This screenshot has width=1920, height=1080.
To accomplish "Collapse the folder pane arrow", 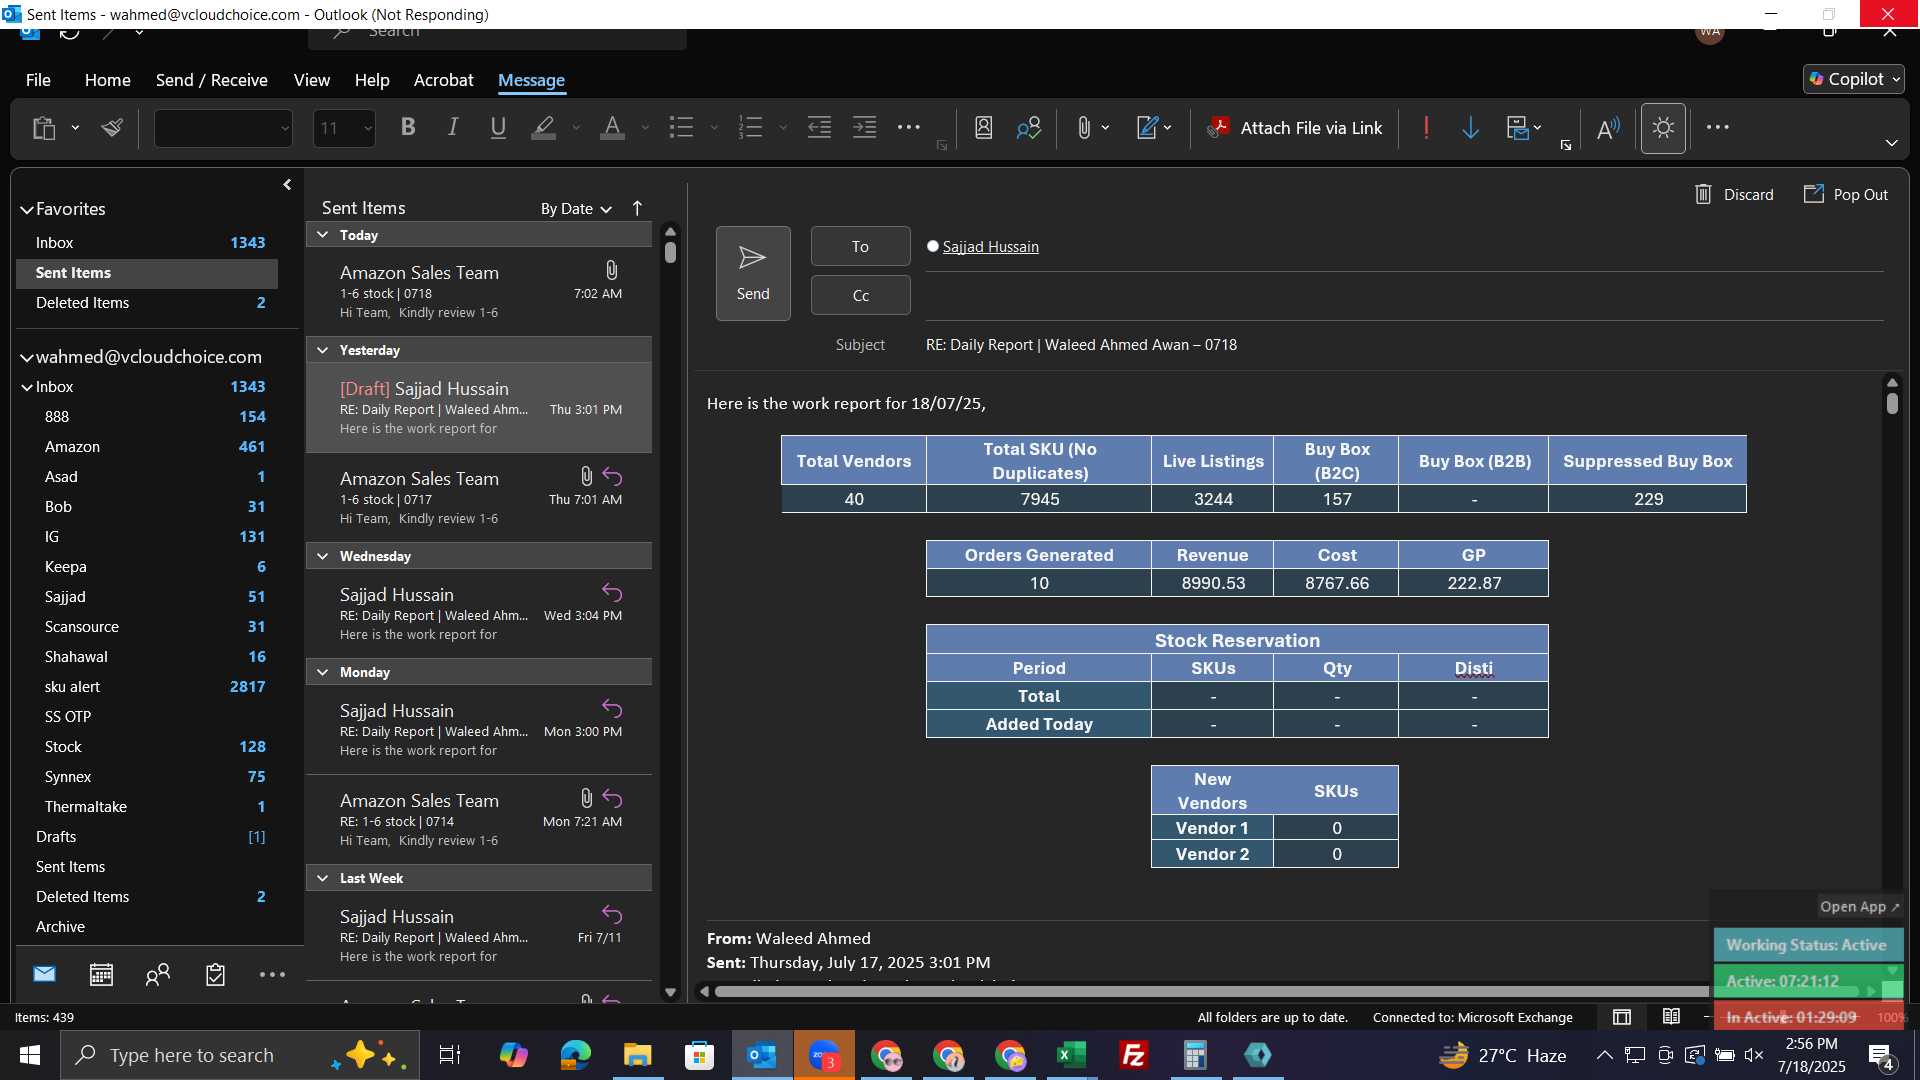I will 287,184.
